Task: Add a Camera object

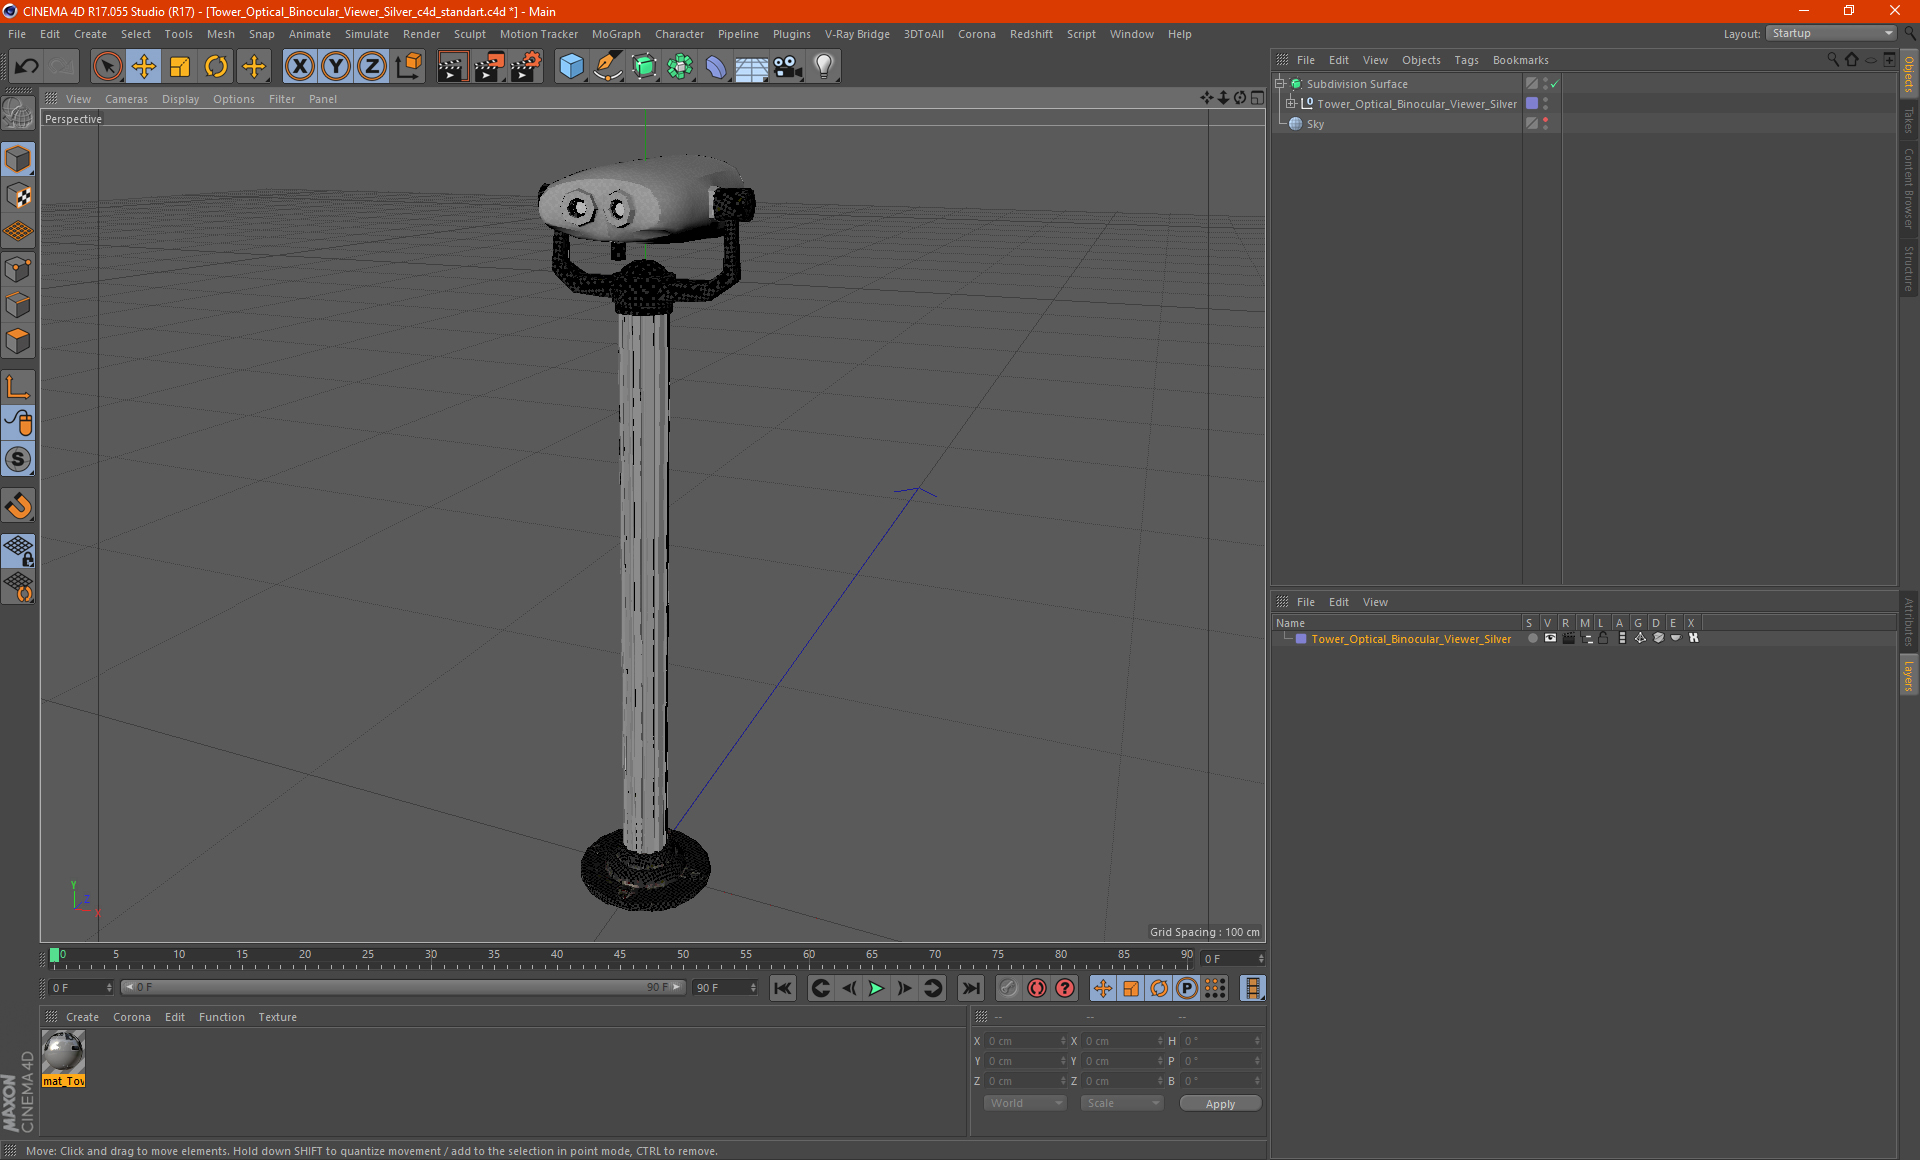Action: click(788, 67)
